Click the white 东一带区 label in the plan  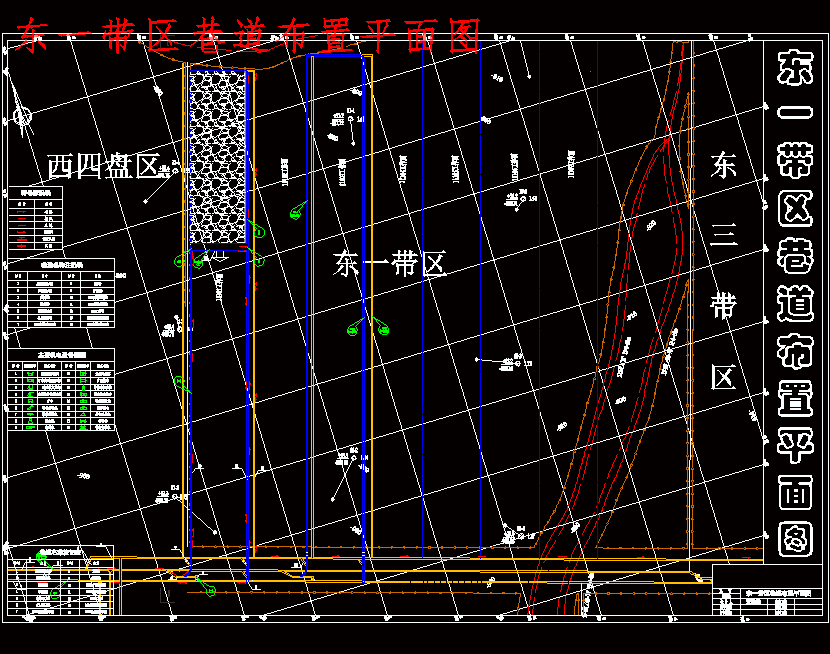click(x=390, y=264)
